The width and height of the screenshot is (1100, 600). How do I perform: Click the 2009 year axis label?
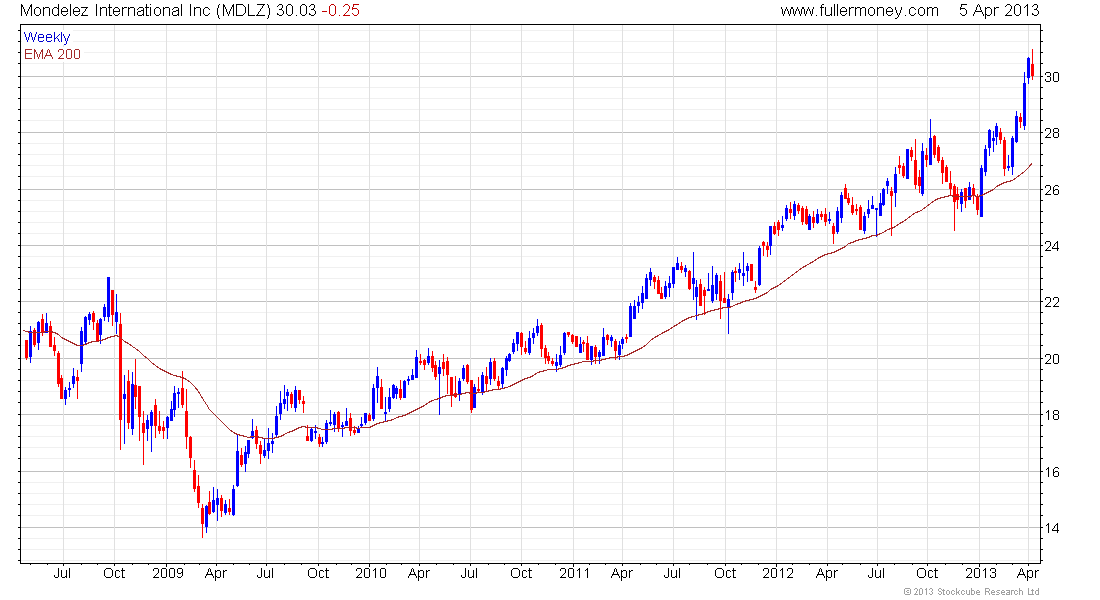(168, 573)
